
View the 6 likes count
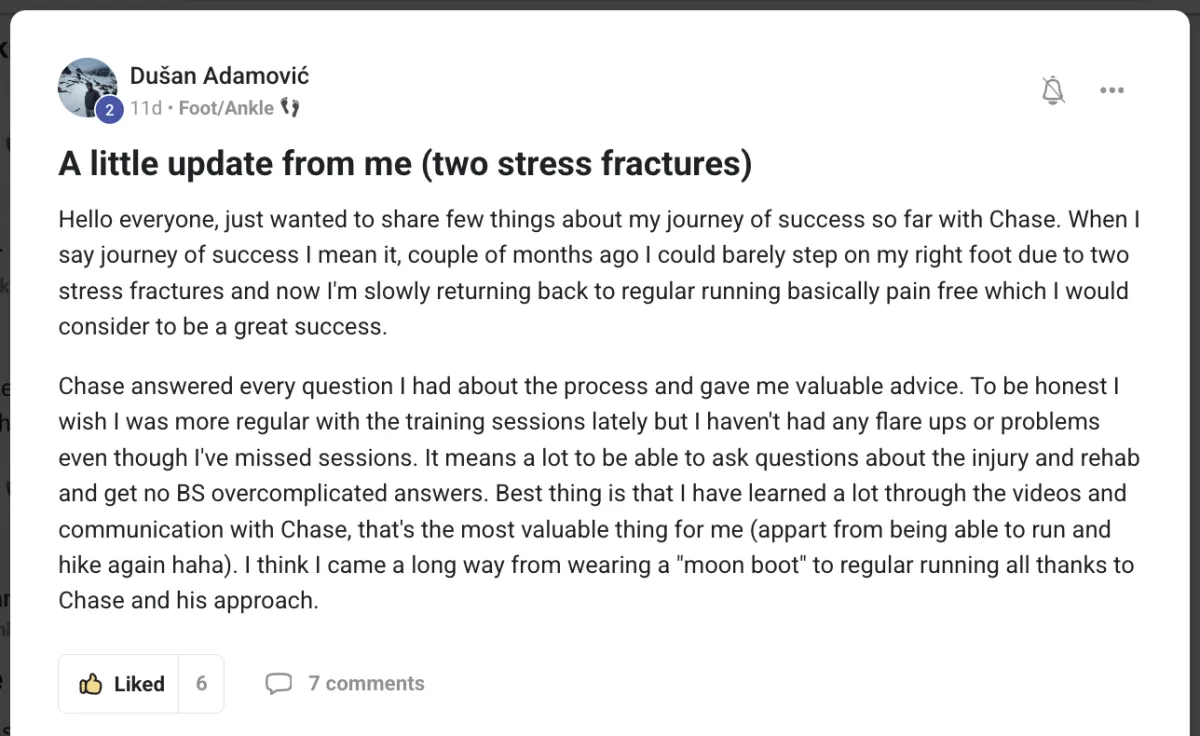click(201, 684)
